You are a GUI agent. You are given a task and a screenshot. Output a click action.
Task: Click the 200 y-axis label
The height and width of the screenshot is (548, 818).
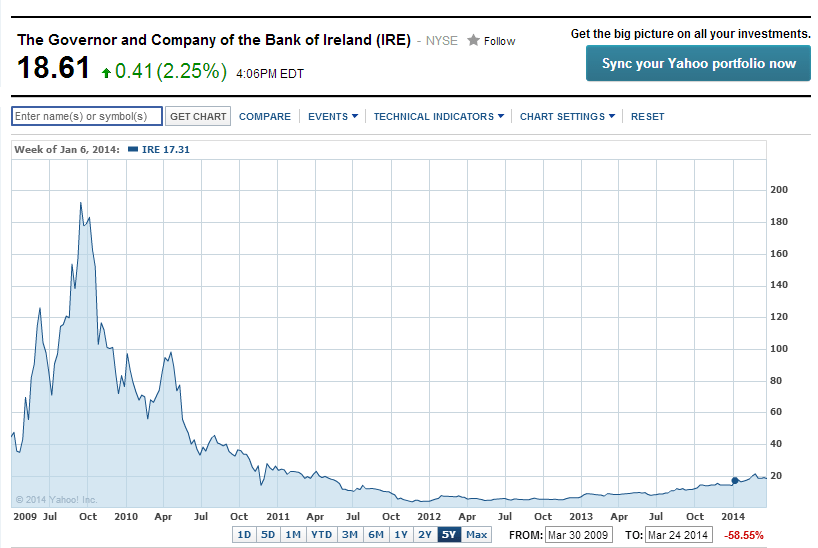[779, 190]
